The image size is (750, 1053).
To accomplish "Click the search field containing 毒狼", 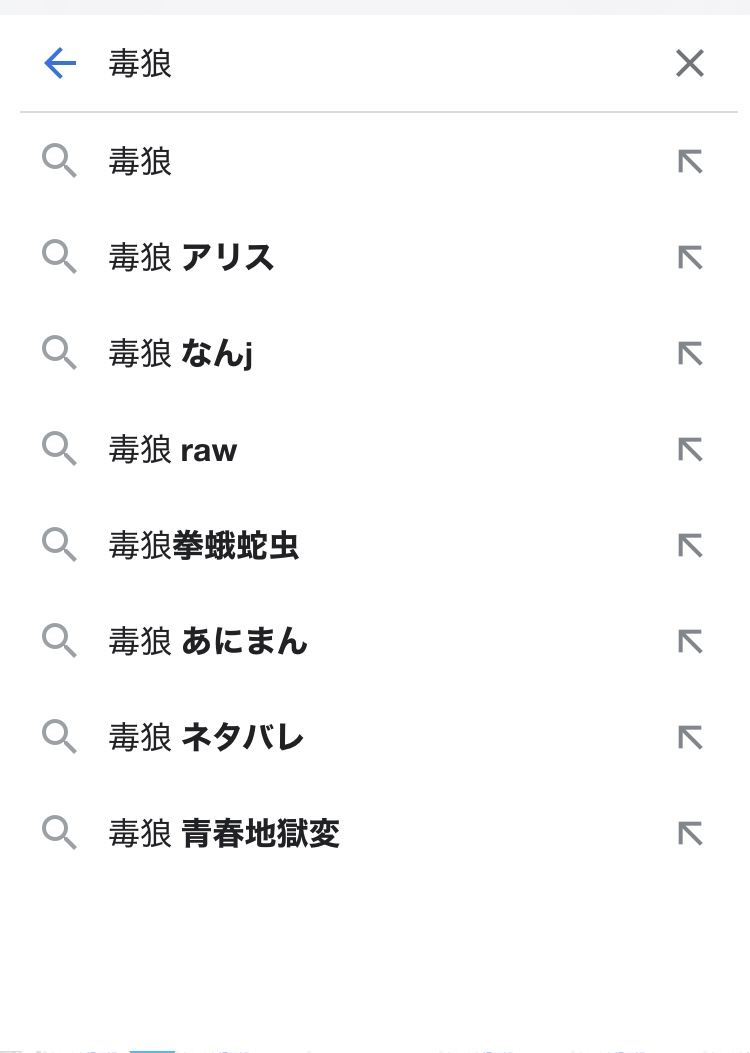I will (x=380, y=65).
